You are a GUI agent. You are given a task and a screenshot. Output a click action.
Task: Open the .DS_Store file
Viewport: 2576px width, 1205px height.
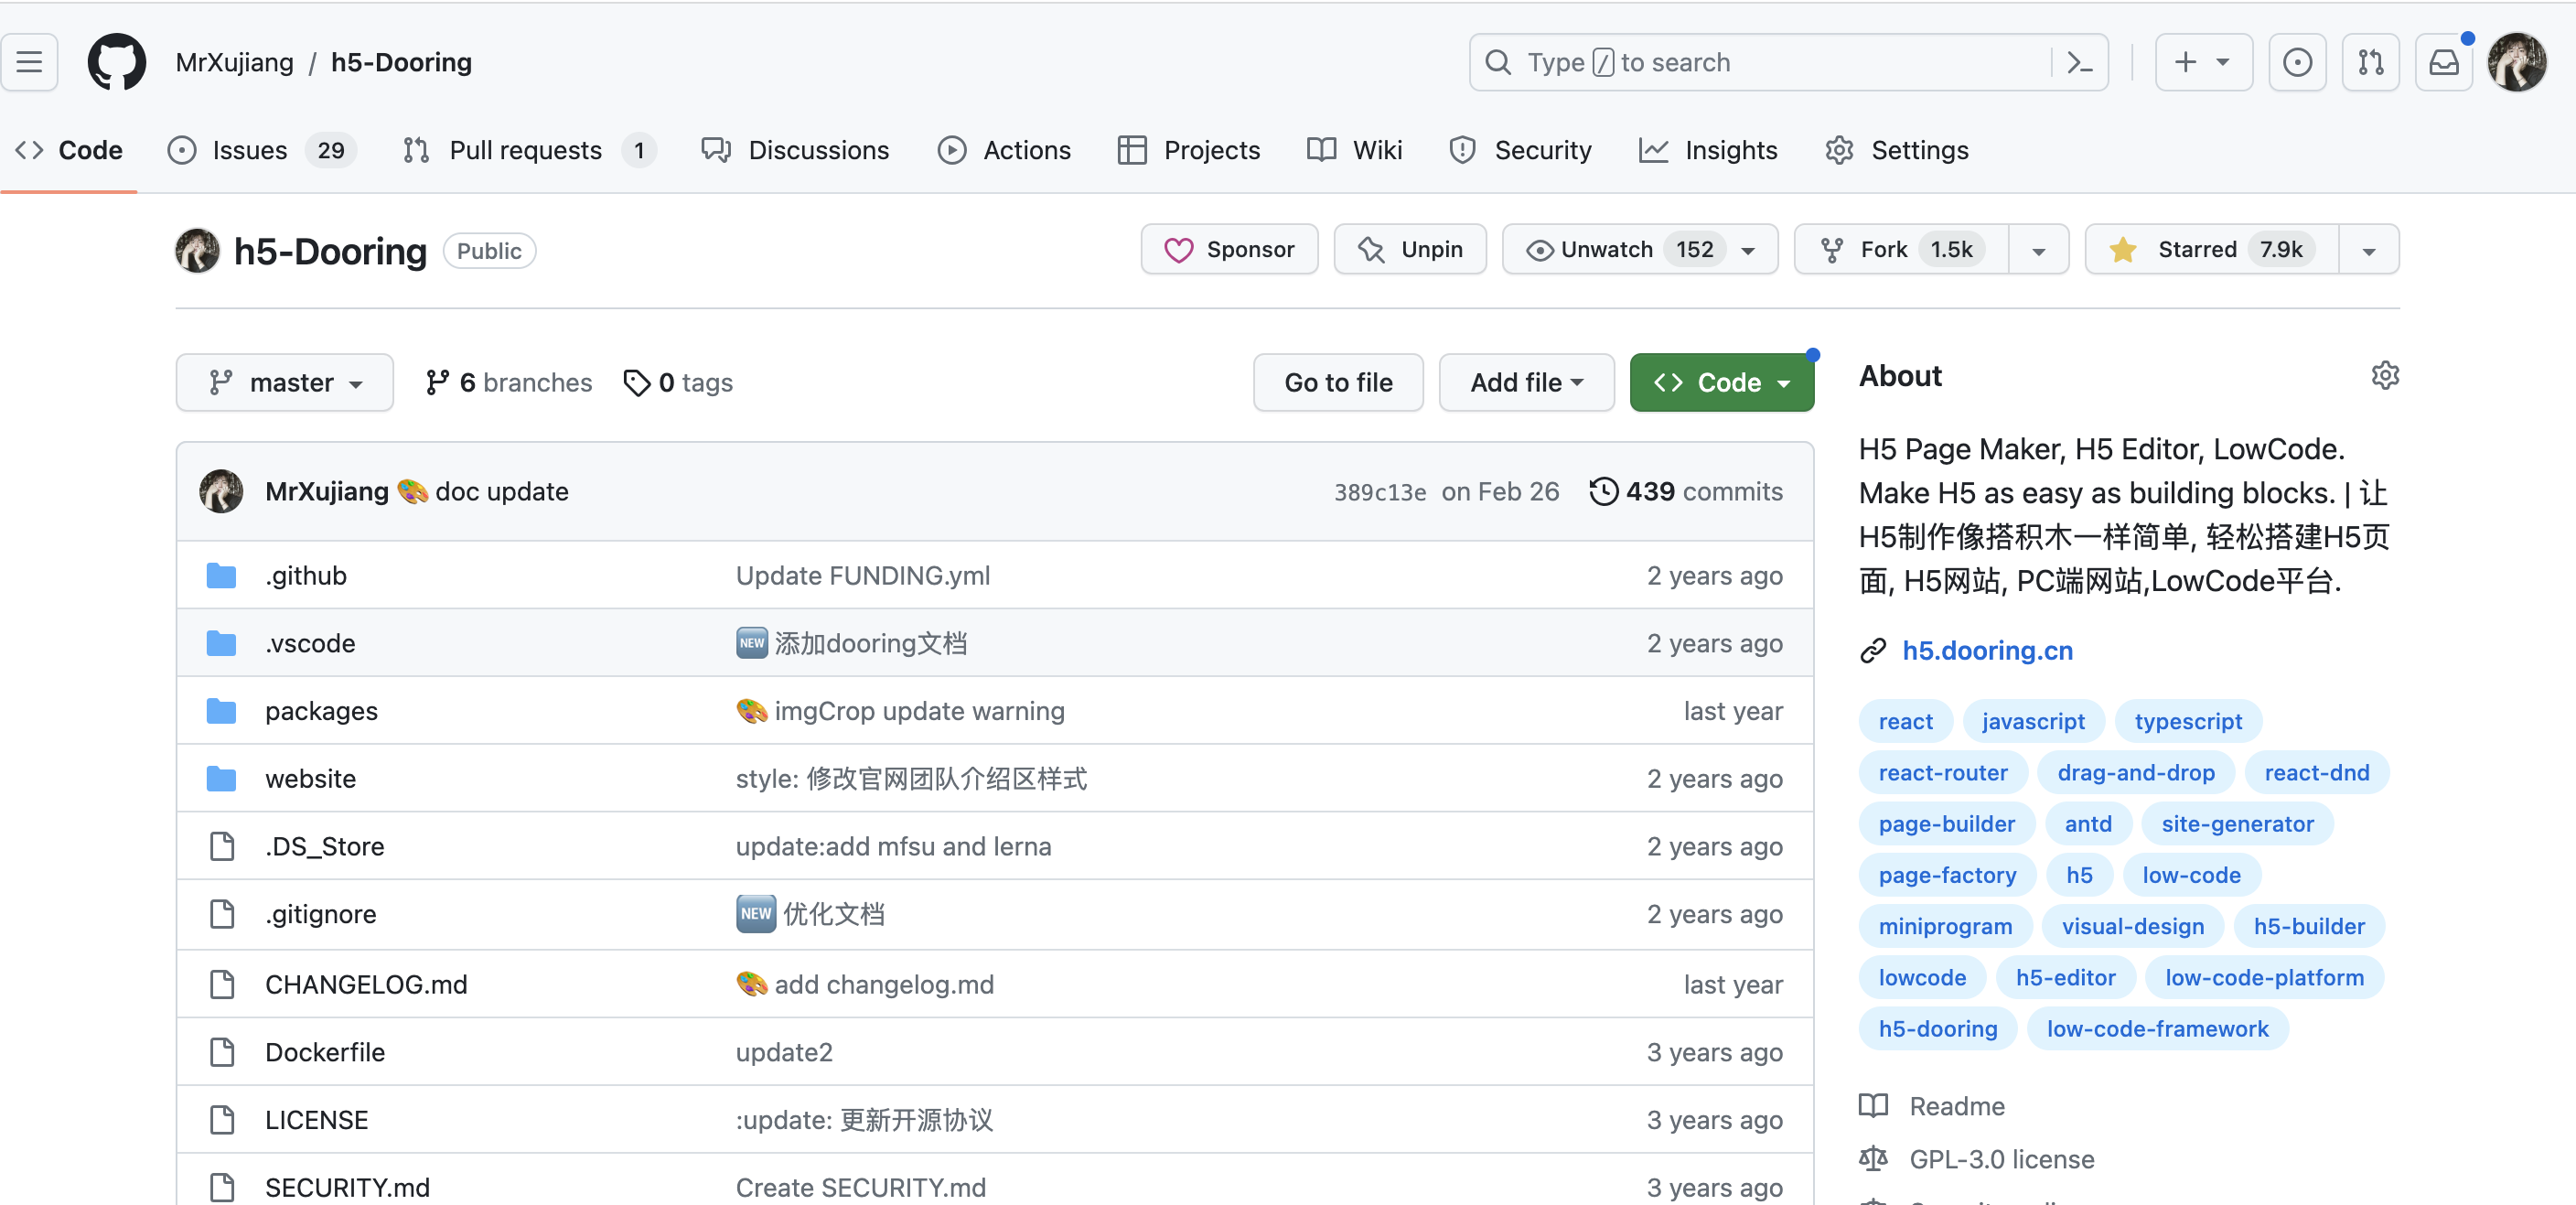[324, 847]
